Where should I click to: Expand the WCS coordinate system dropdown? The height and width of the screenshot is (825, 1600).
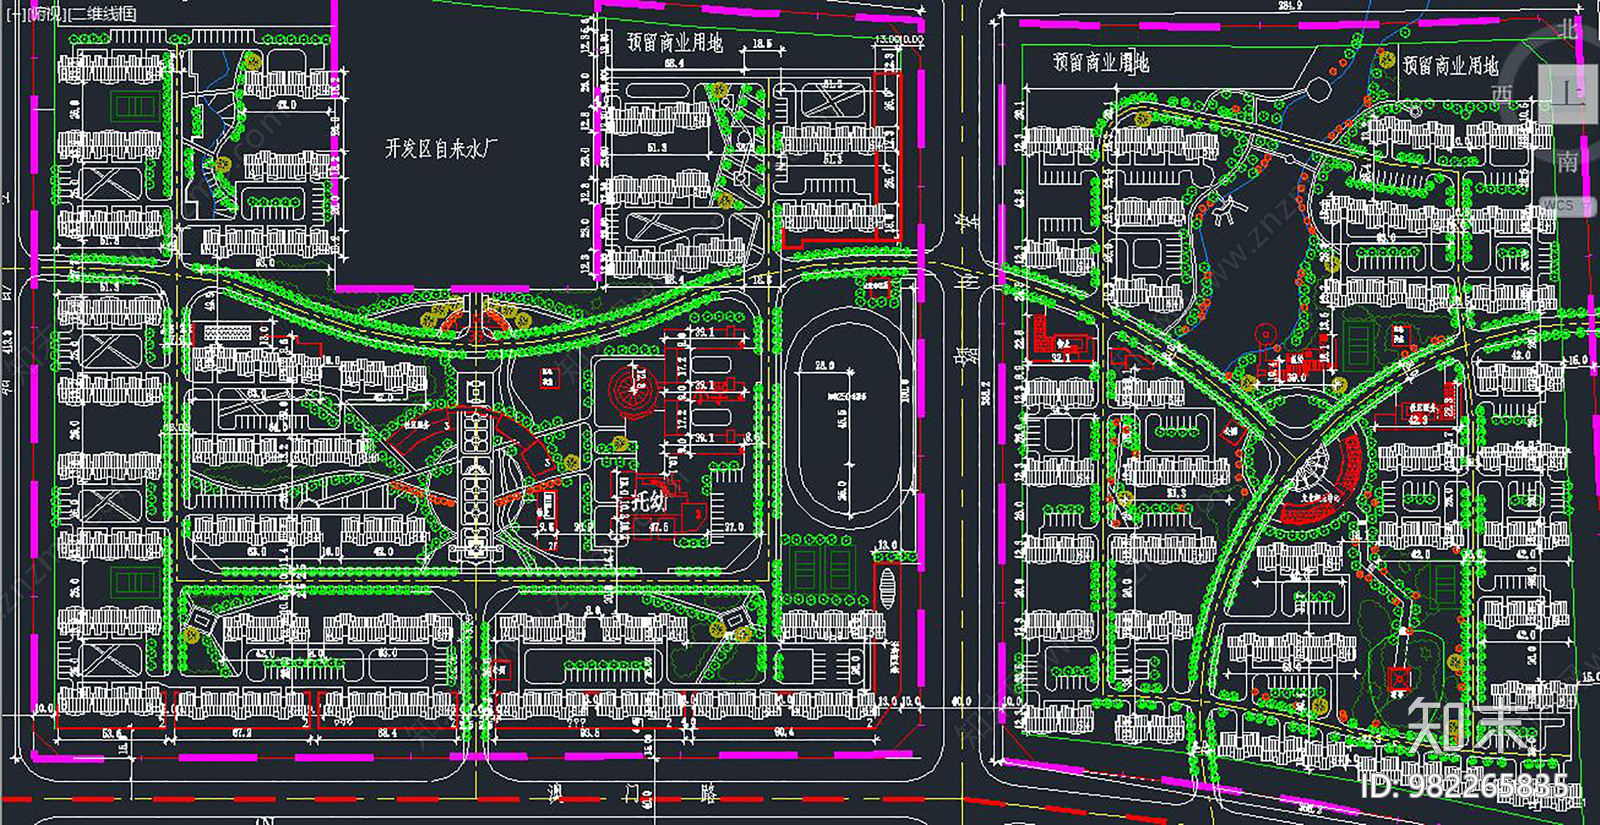[x=1568, y=205]
